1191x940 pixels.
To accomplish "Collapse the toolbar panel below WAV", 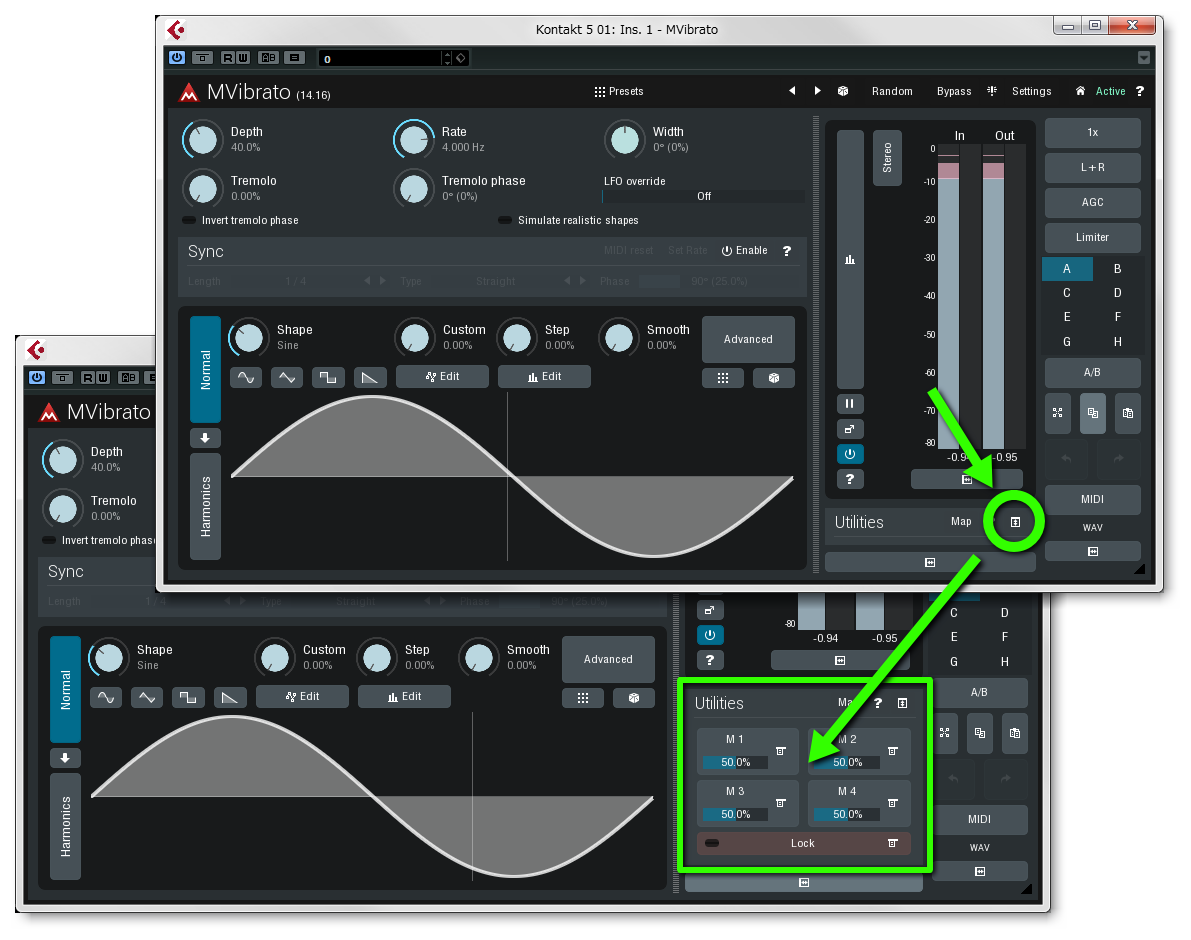I will point(1092,551).
